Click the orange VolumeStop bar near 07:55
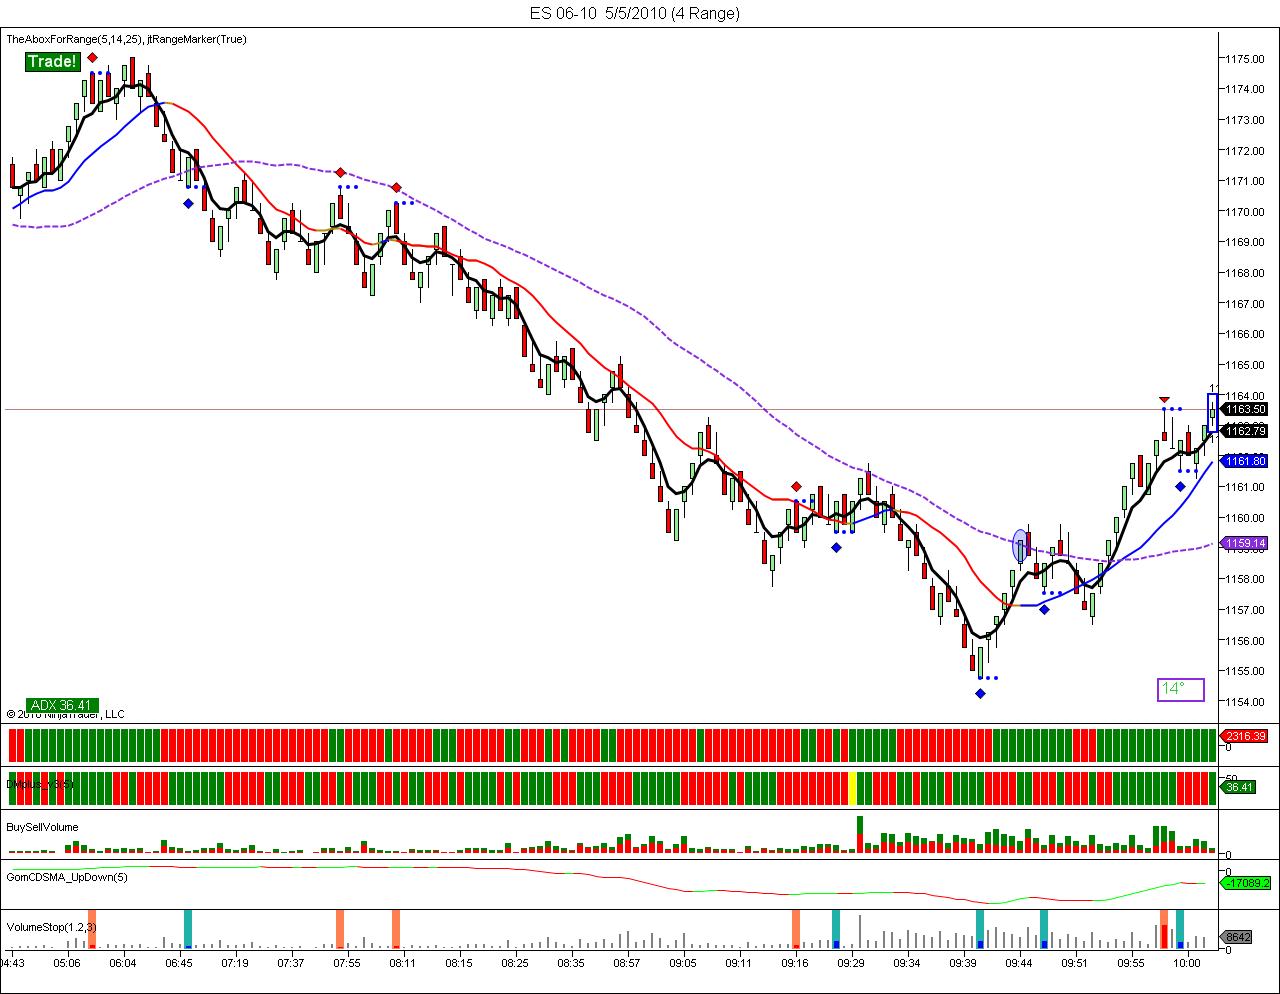1280x994 pixels. point(340,928)
